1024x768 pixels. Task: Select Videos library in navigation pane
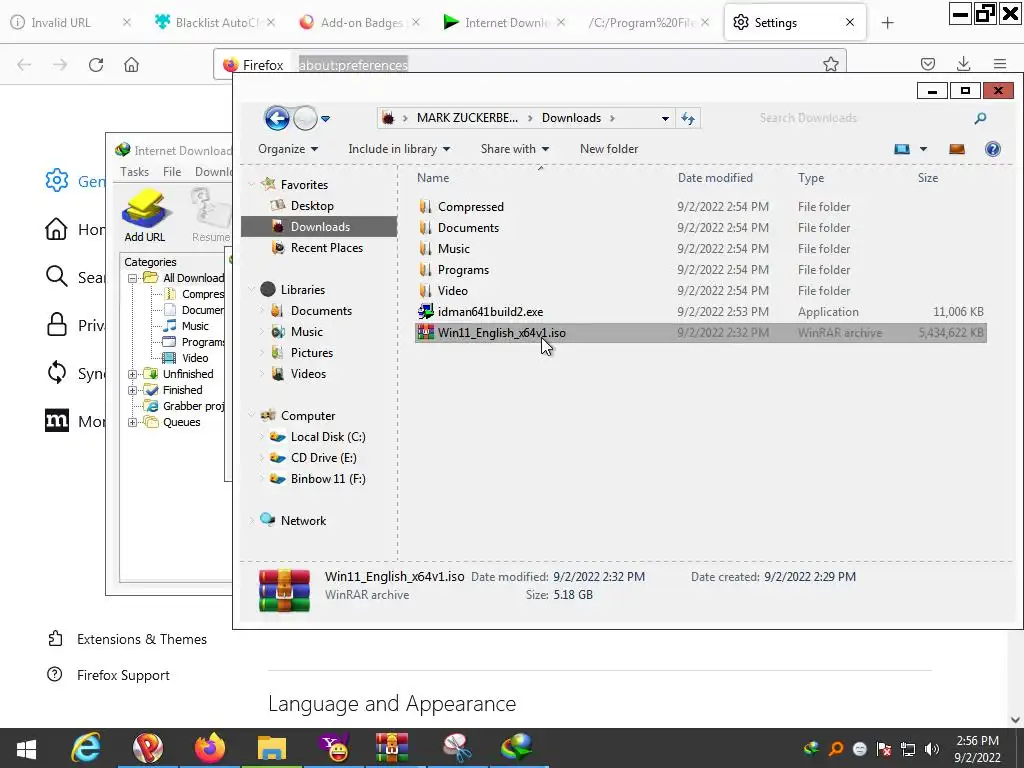pyautogui.click(x=308, y=374)
